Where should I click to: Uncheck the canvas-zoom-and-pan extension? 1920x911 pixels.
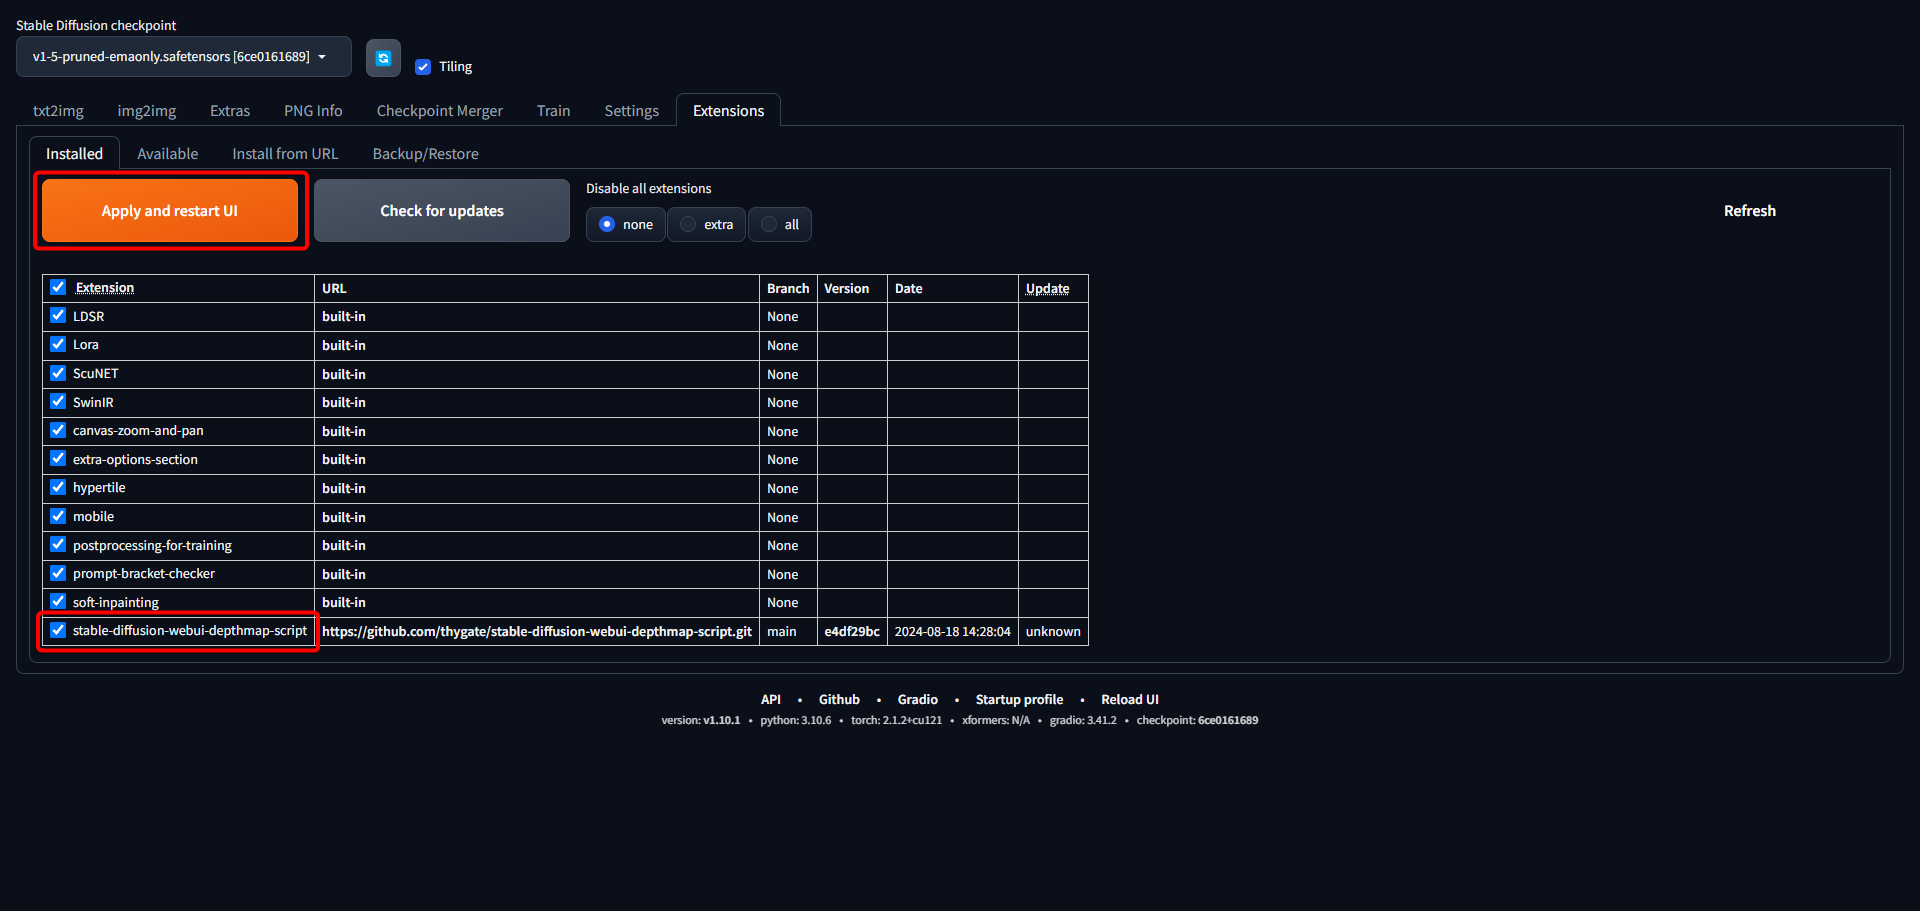coord(58,431)
